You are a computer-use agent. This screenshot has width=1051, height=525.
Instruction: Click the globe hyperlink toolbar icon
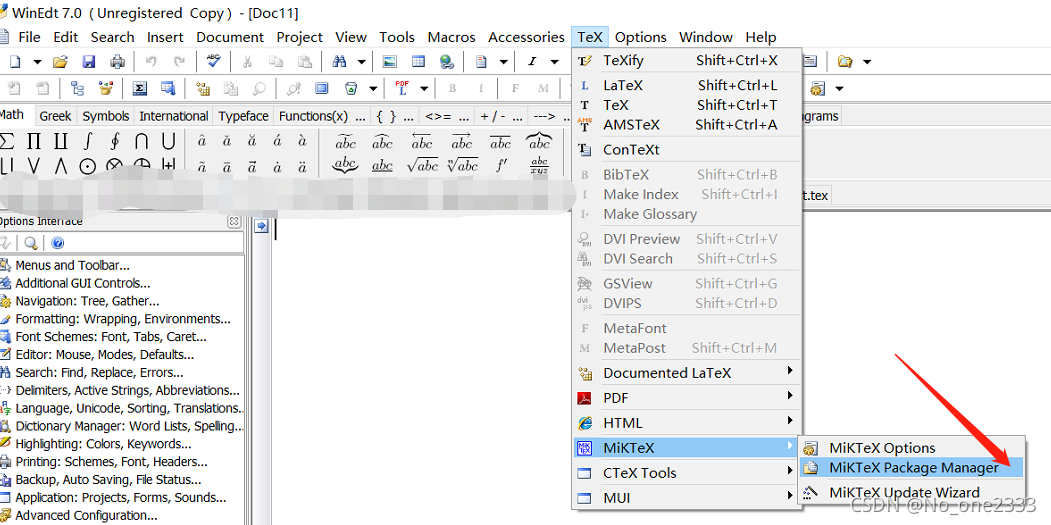click(447, 62)
